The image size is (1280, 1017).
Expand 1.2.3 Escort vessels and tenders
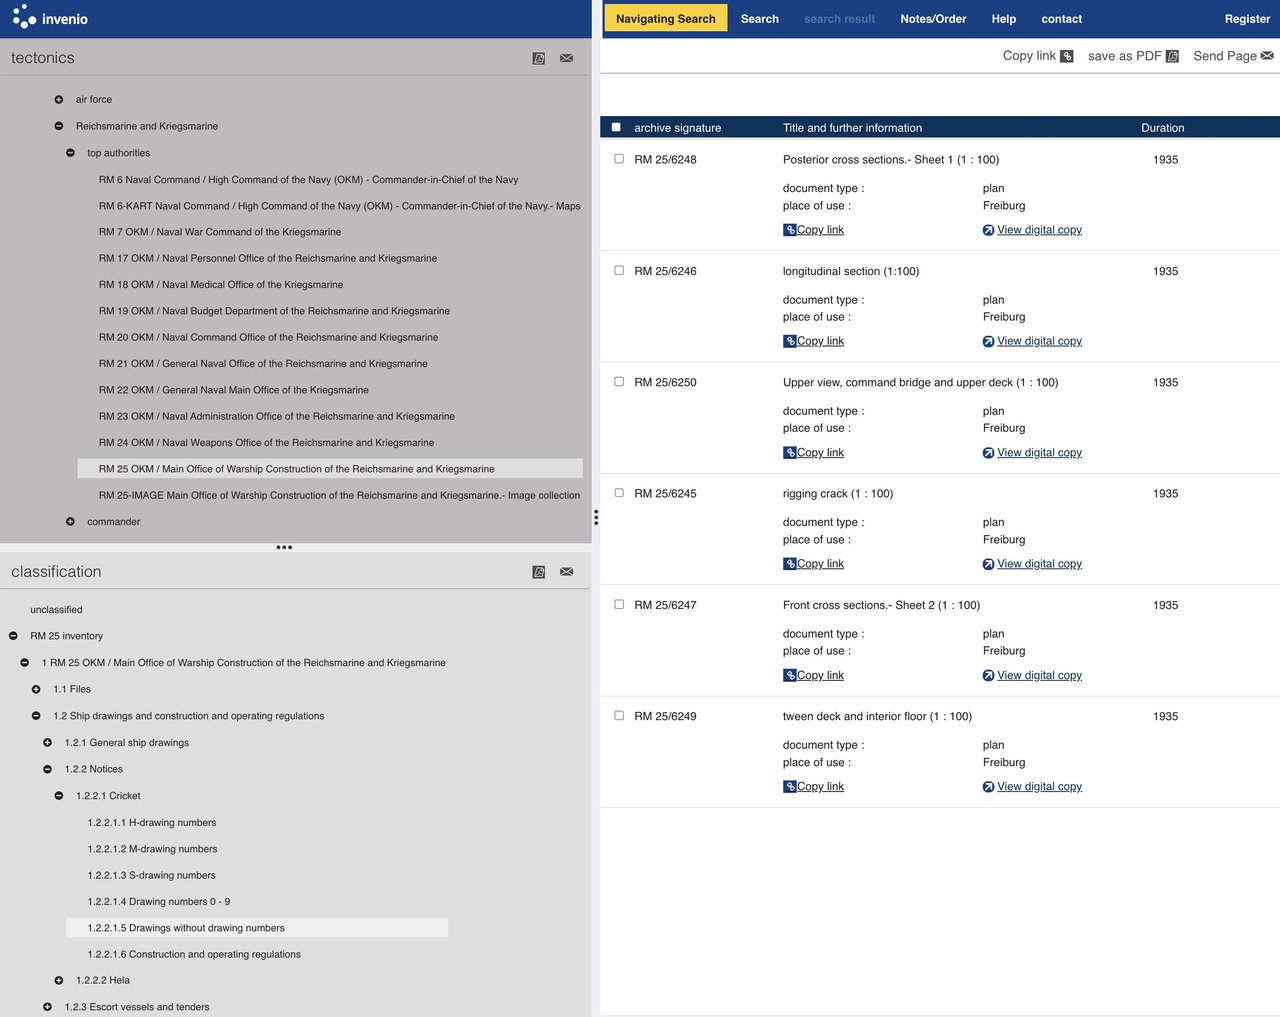[x=47, y=1007]
